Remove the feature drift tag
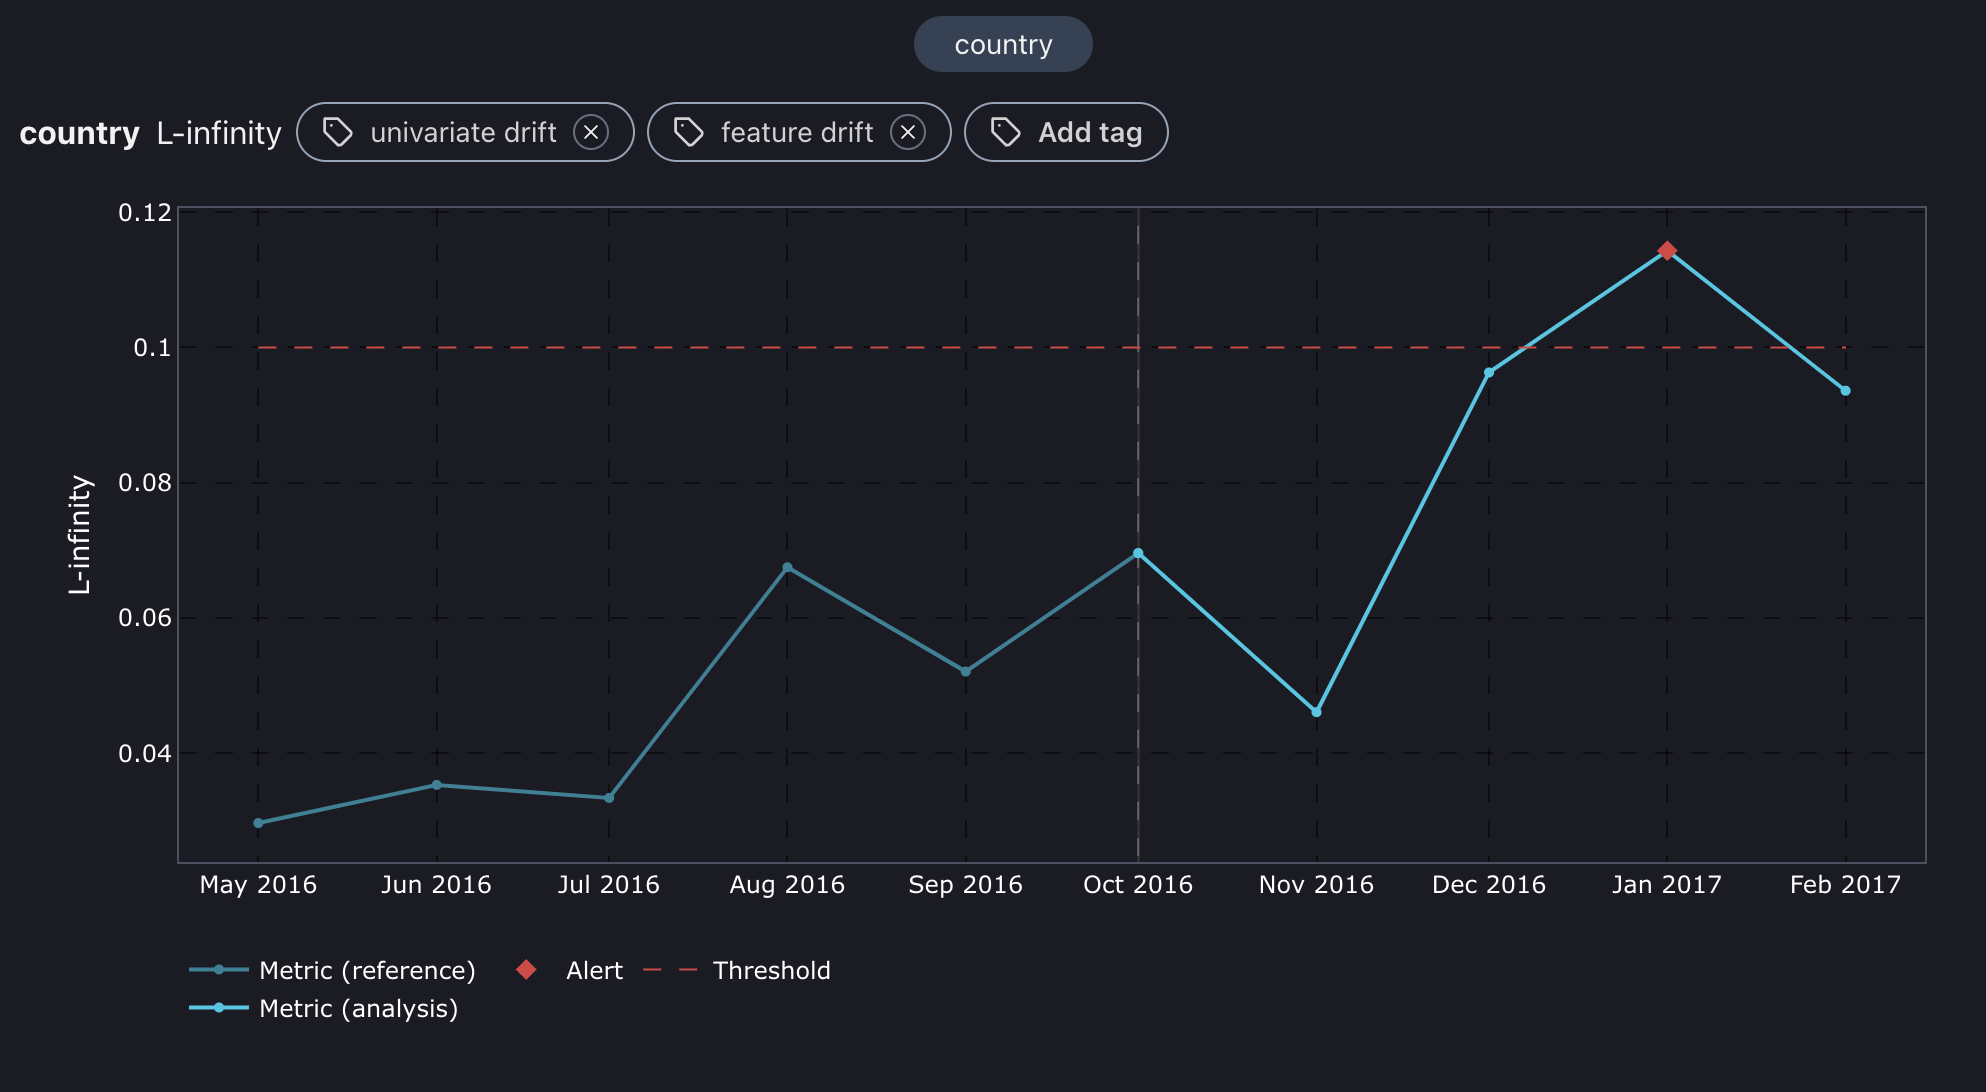The height and width of the screenshot is (1092, 1986). [908, 132]
